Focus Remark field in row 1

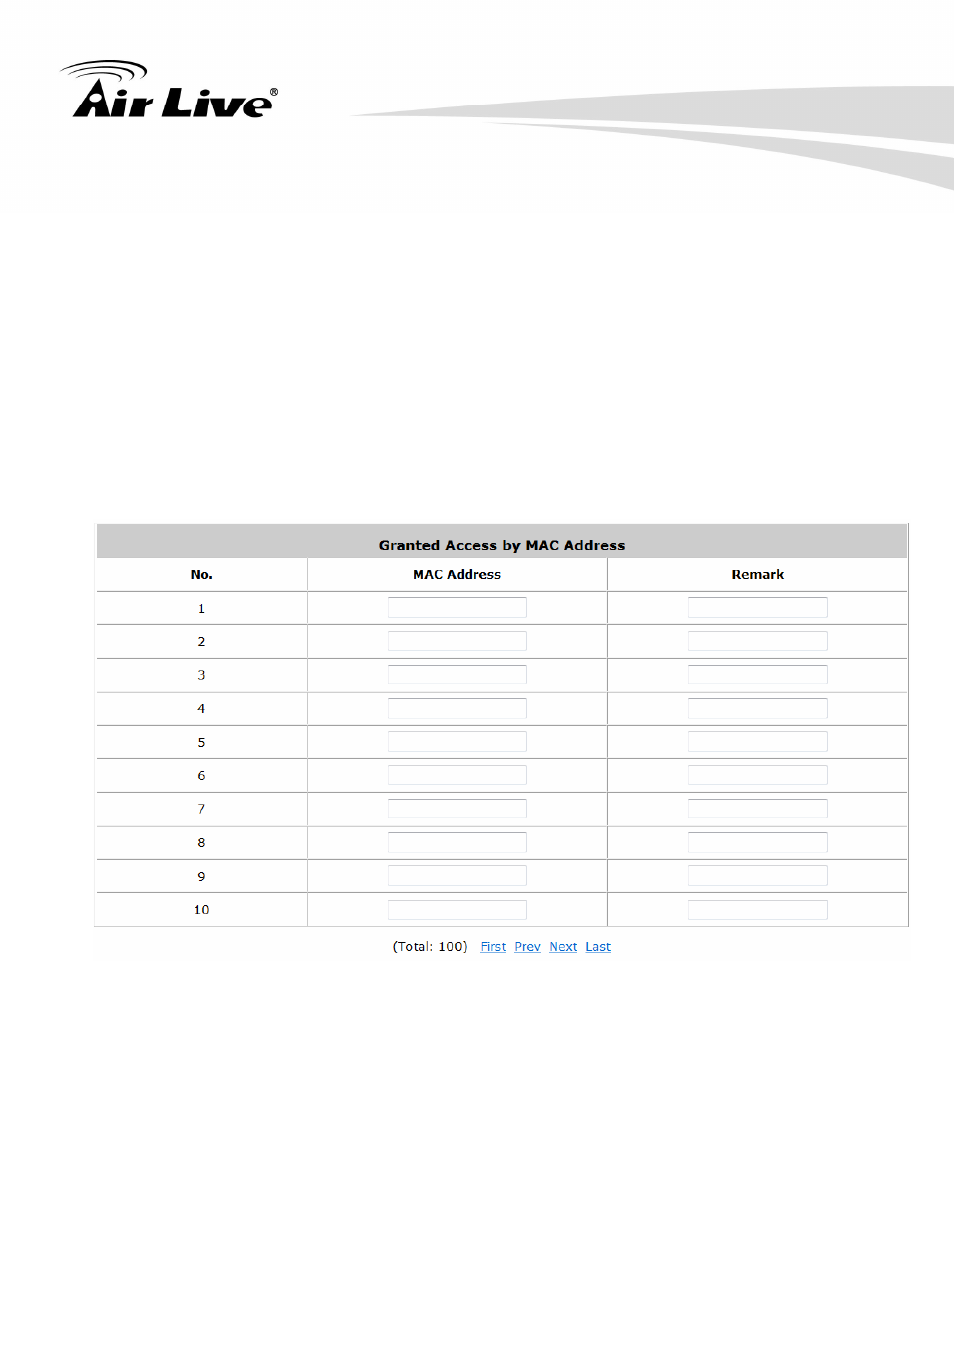[x=758, y=608]
